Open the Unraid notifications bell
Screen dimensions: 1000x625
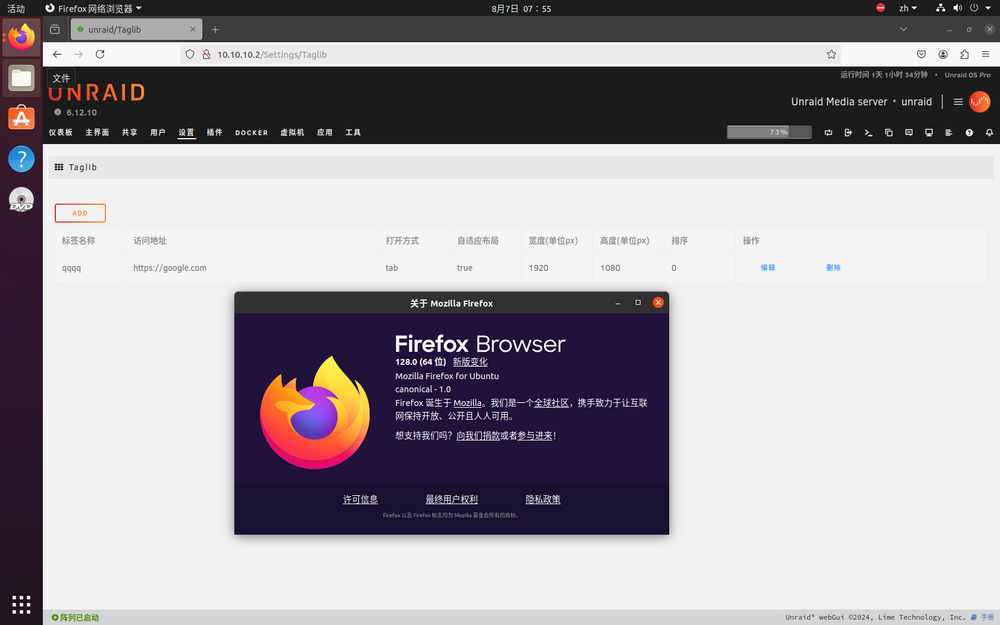click(989, 133)
